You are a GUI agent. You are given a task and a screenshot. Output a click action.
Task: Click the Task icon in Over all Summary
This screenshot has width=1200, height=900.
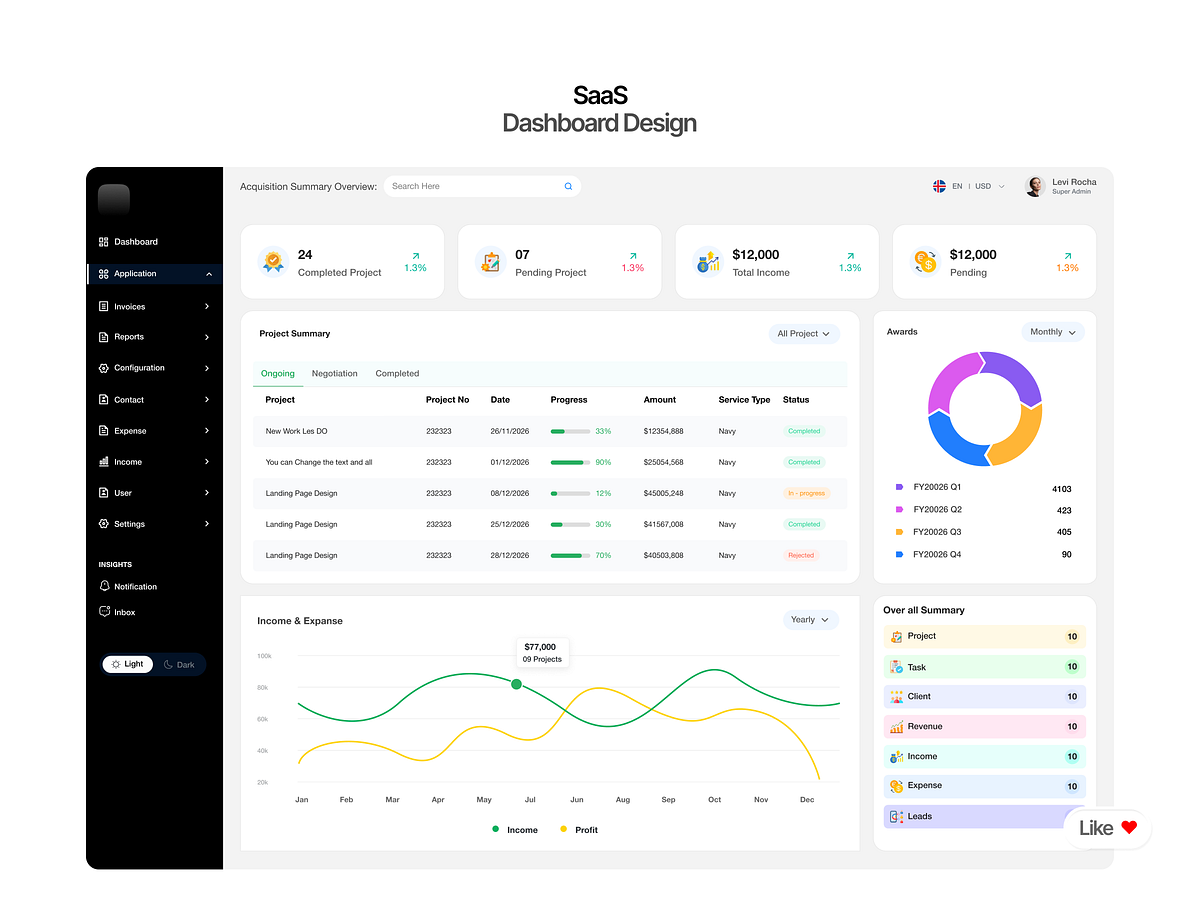click(896, 666)
